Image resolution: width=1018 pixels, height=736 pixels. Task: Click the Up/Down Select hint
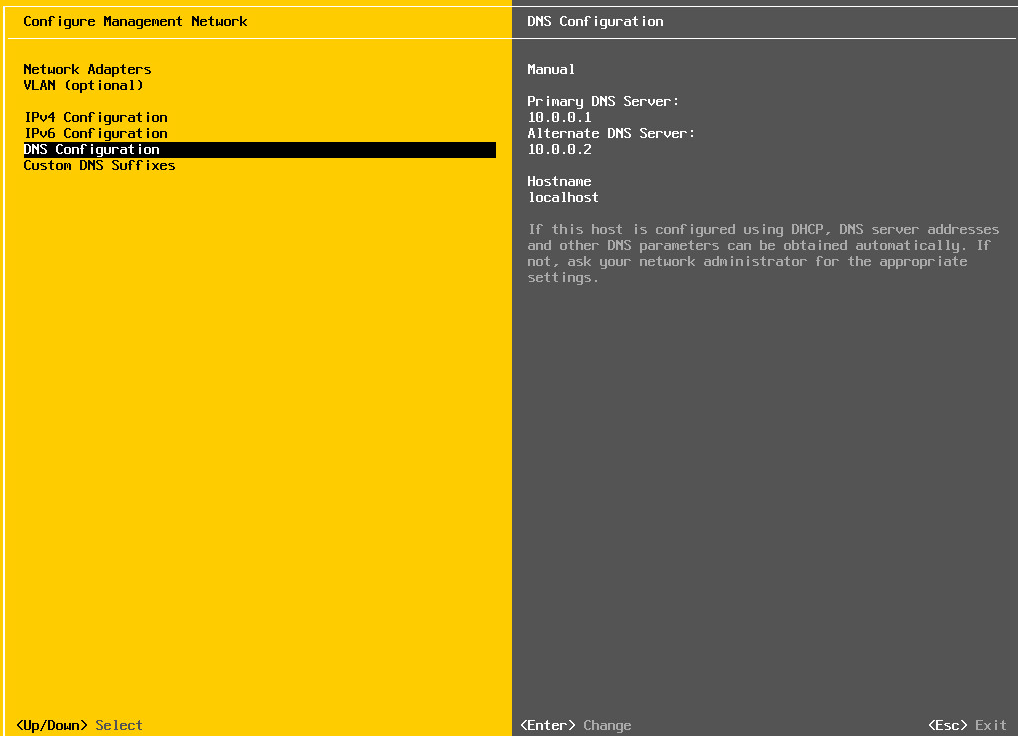coord(79,726)
